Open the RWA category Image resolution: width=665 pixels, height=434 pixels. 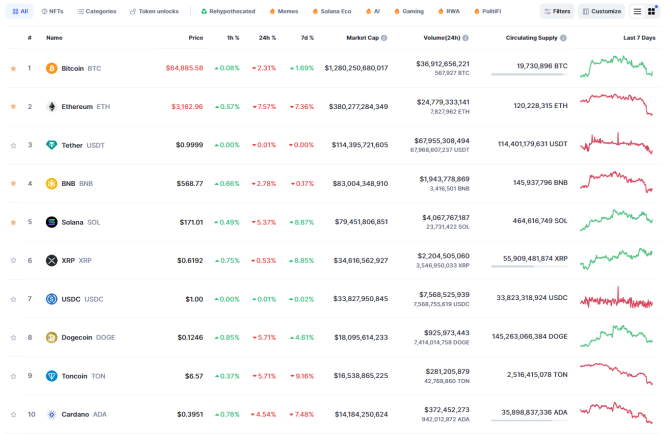coord(449,11)
